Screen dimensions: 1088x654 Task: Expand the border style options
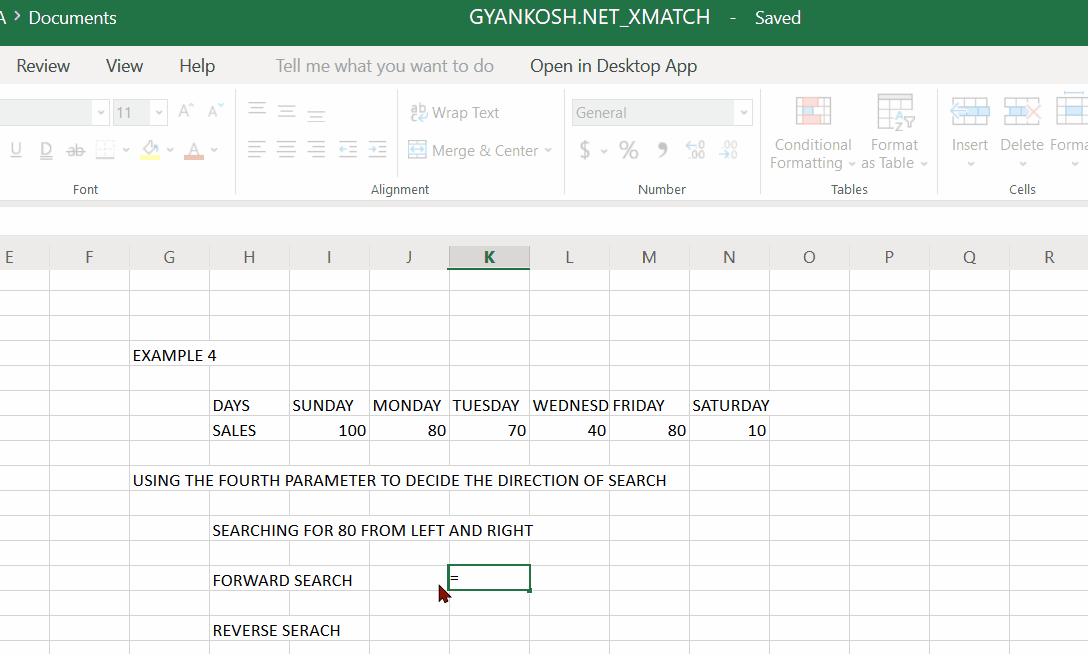(126, 148)
